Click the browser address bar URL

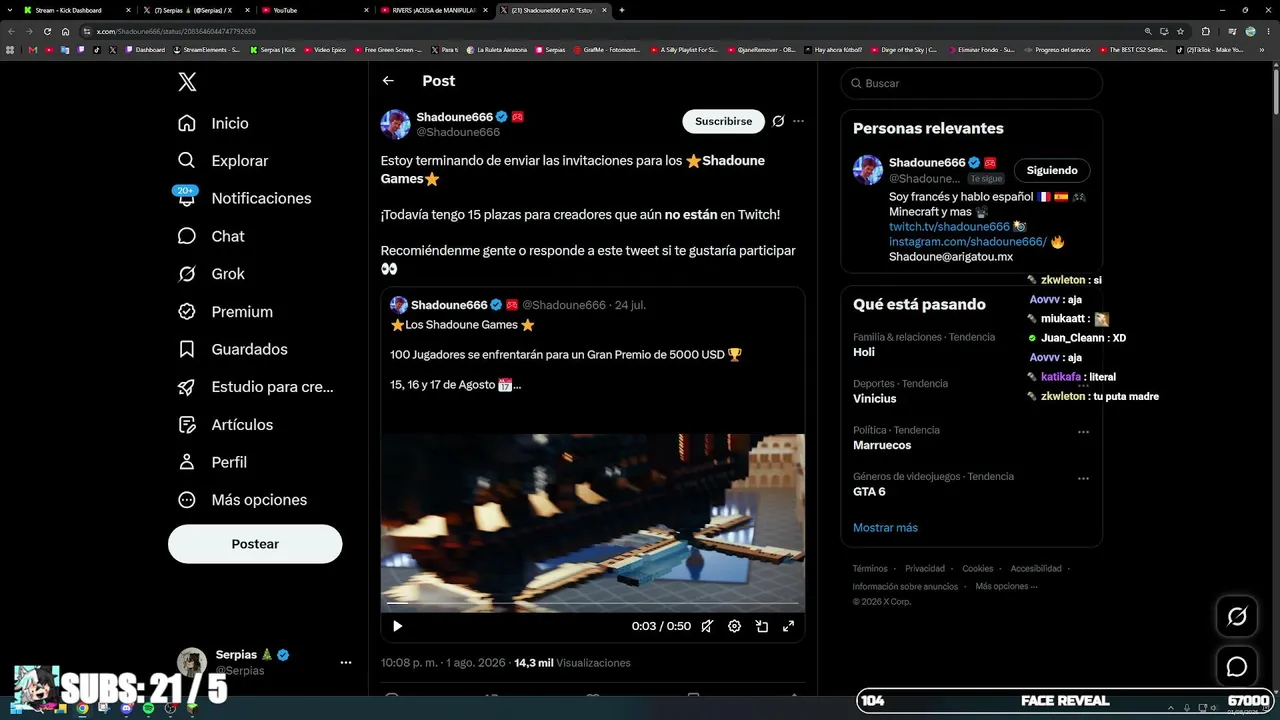coord(176,31)
